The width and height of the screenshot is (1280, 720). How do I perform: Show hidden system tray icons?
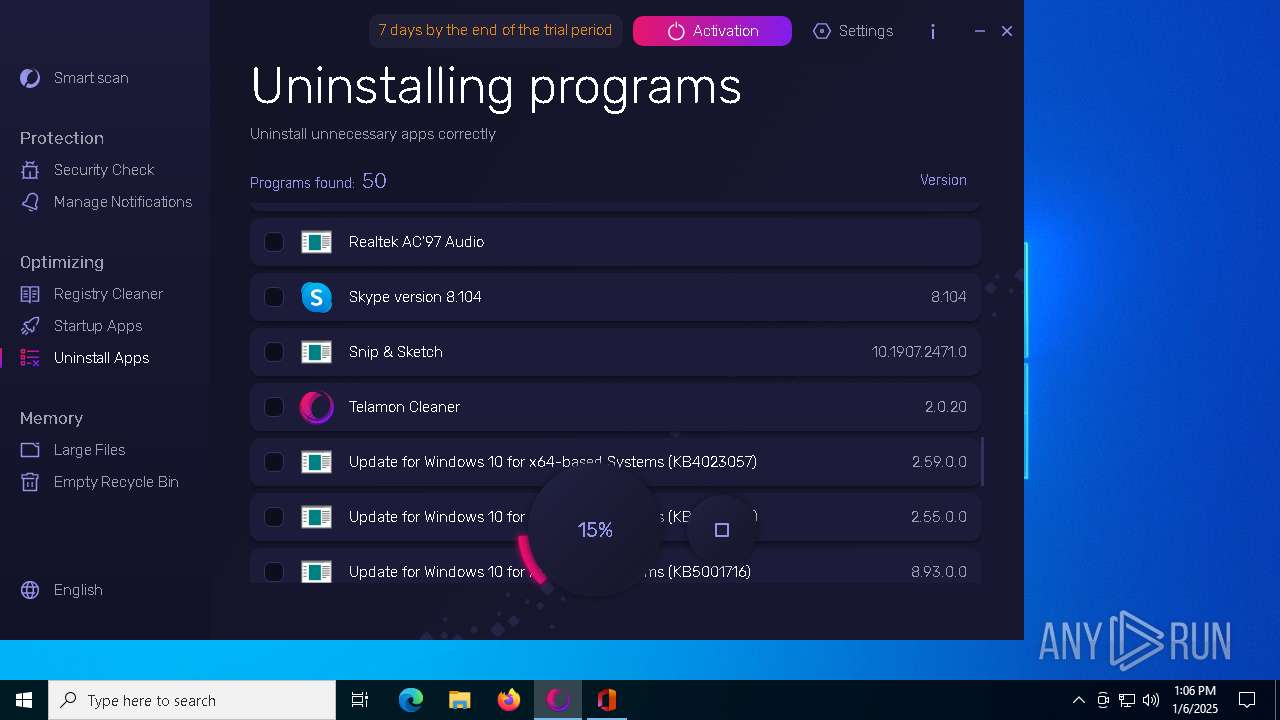coord(1078,700)
